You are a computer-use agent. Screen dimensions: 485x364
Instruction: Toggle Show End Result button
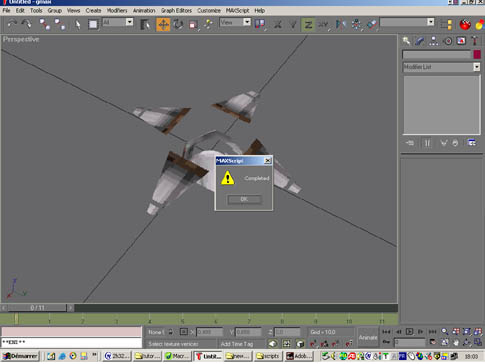[427, 143]
